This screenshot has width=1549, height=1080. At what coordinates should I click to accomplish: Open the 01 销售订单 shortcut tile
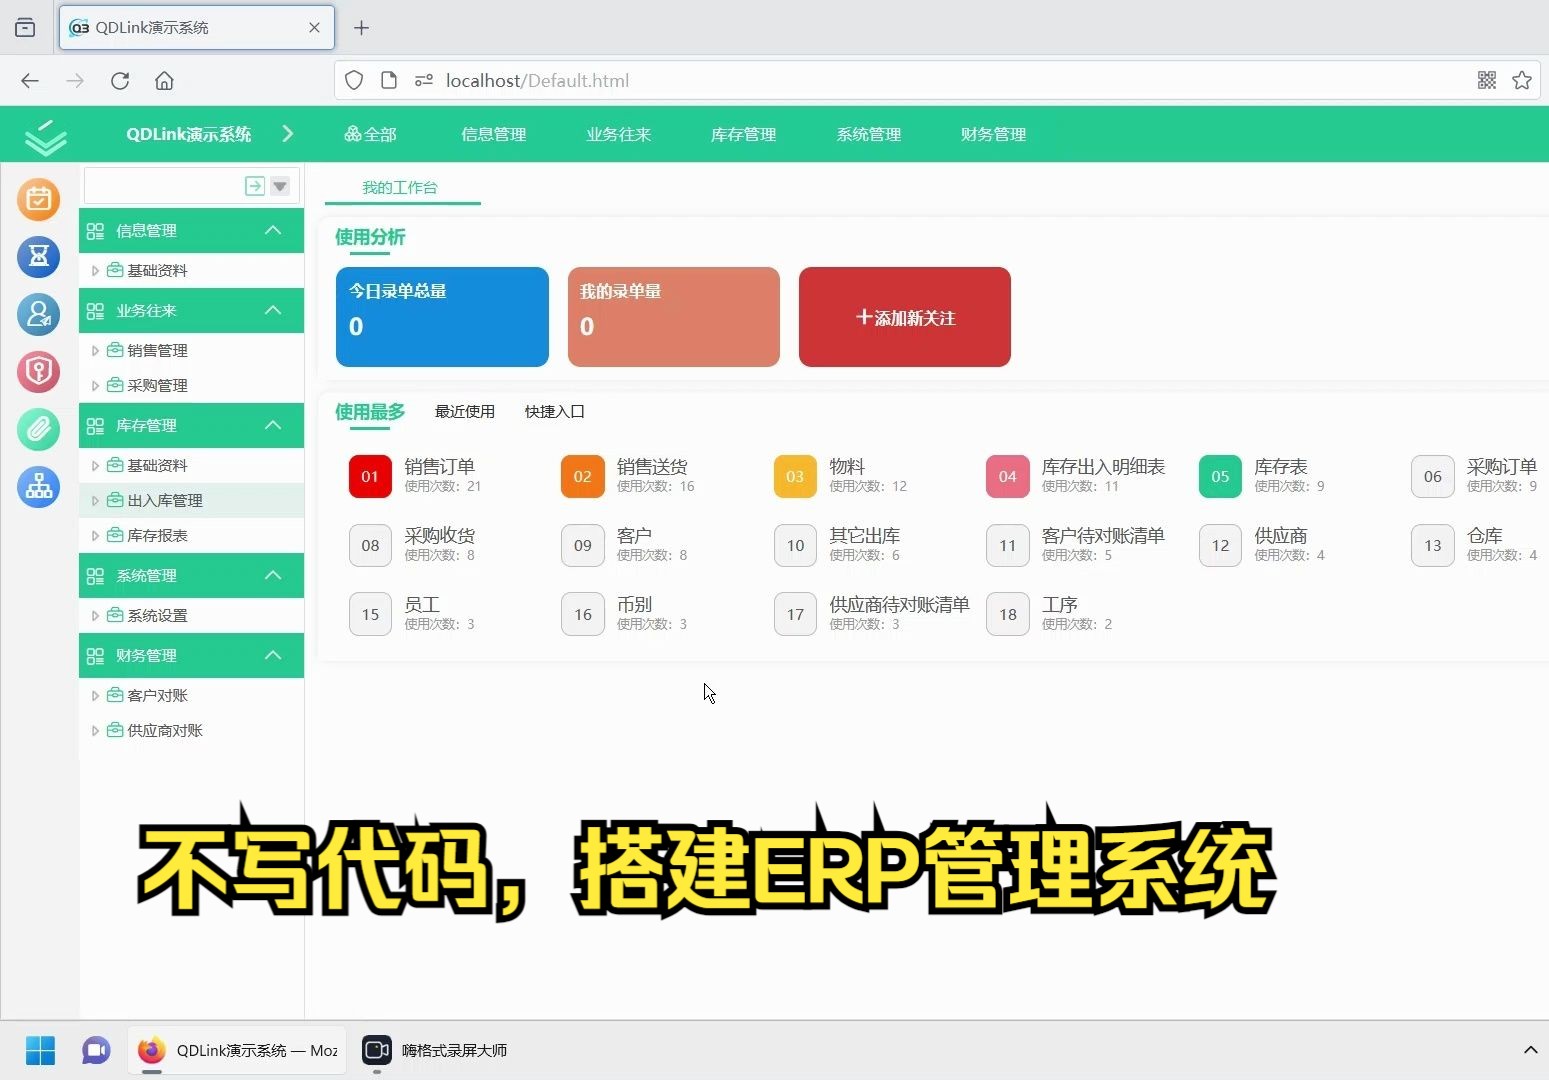click(416, 476)
